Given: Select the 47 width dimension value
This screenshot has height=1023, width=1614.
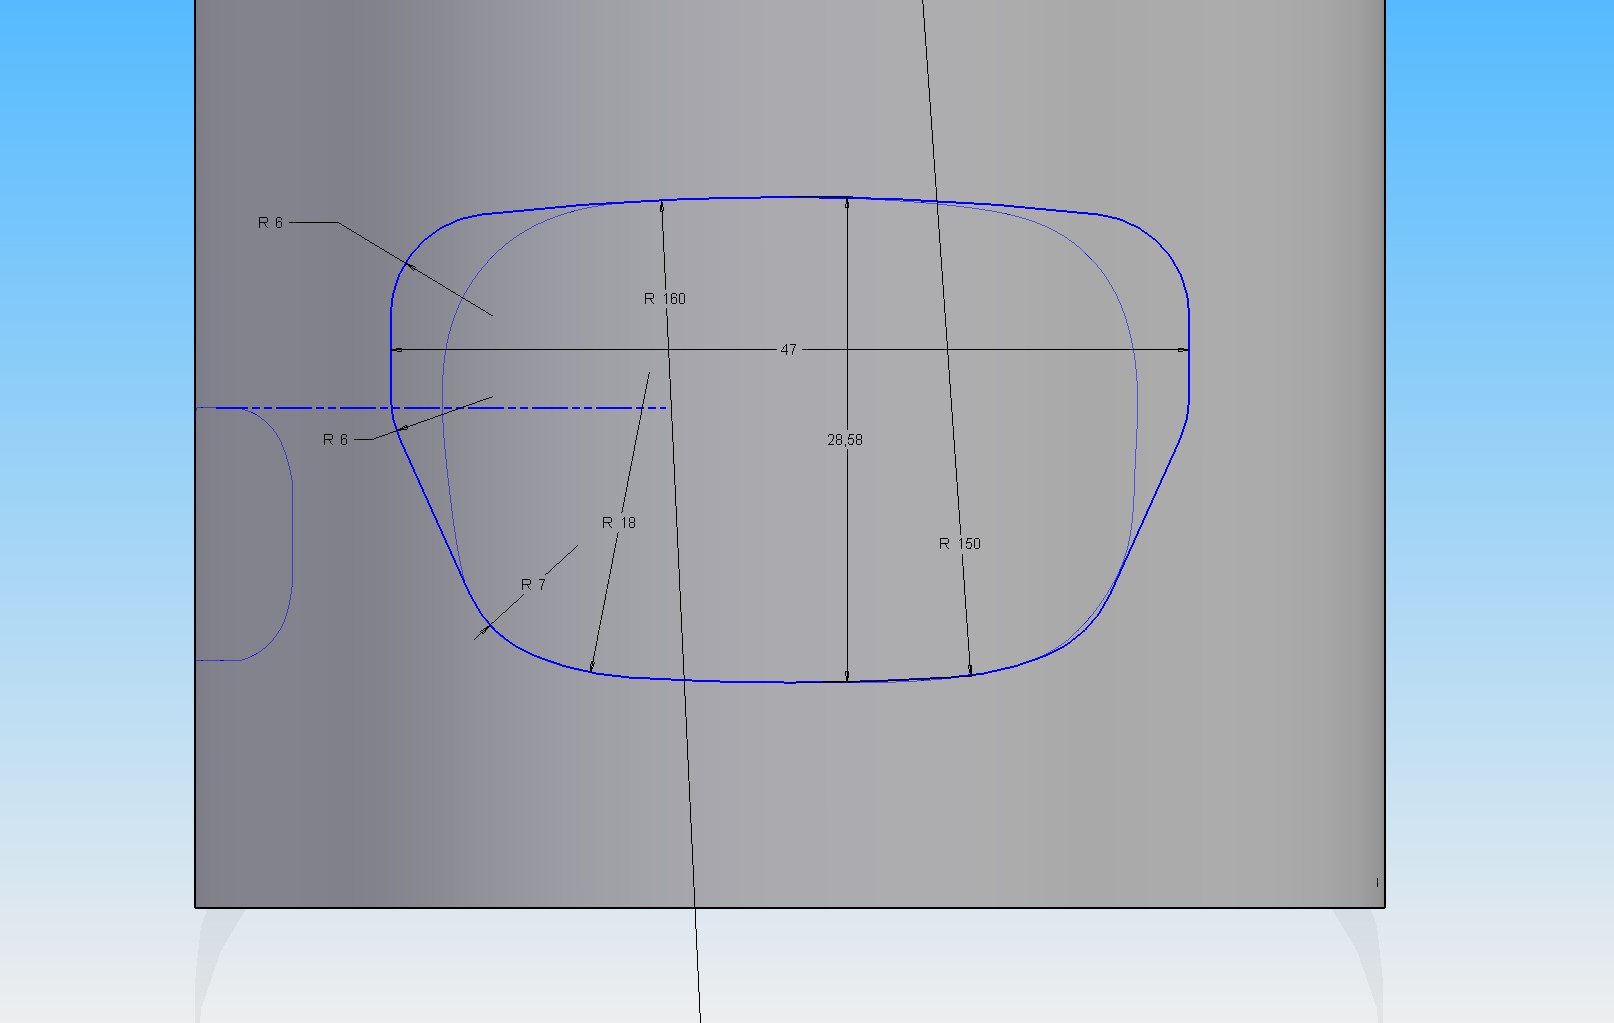Looking at the screenshot, I should click(788, 350).
